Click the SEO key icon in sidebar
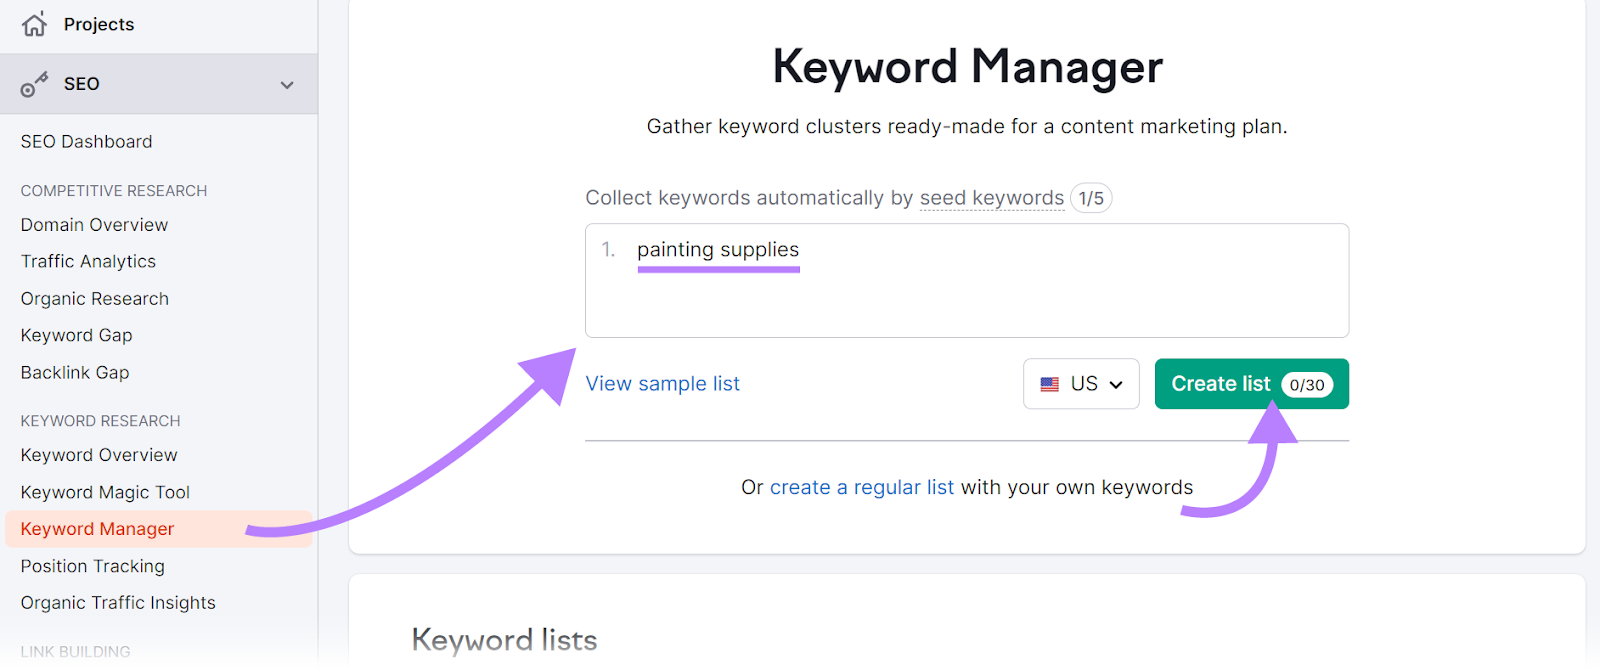The image size is (1600, 670). pyautogui.click(x=35, y=84)
